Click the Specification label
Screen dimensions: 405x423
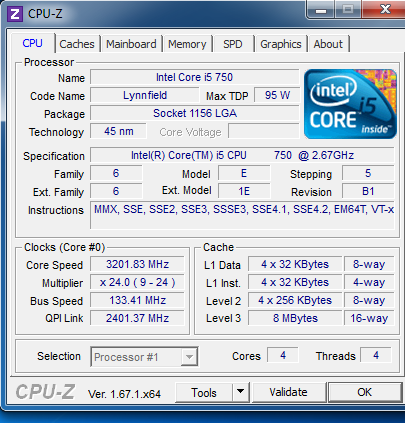[54, 156]
